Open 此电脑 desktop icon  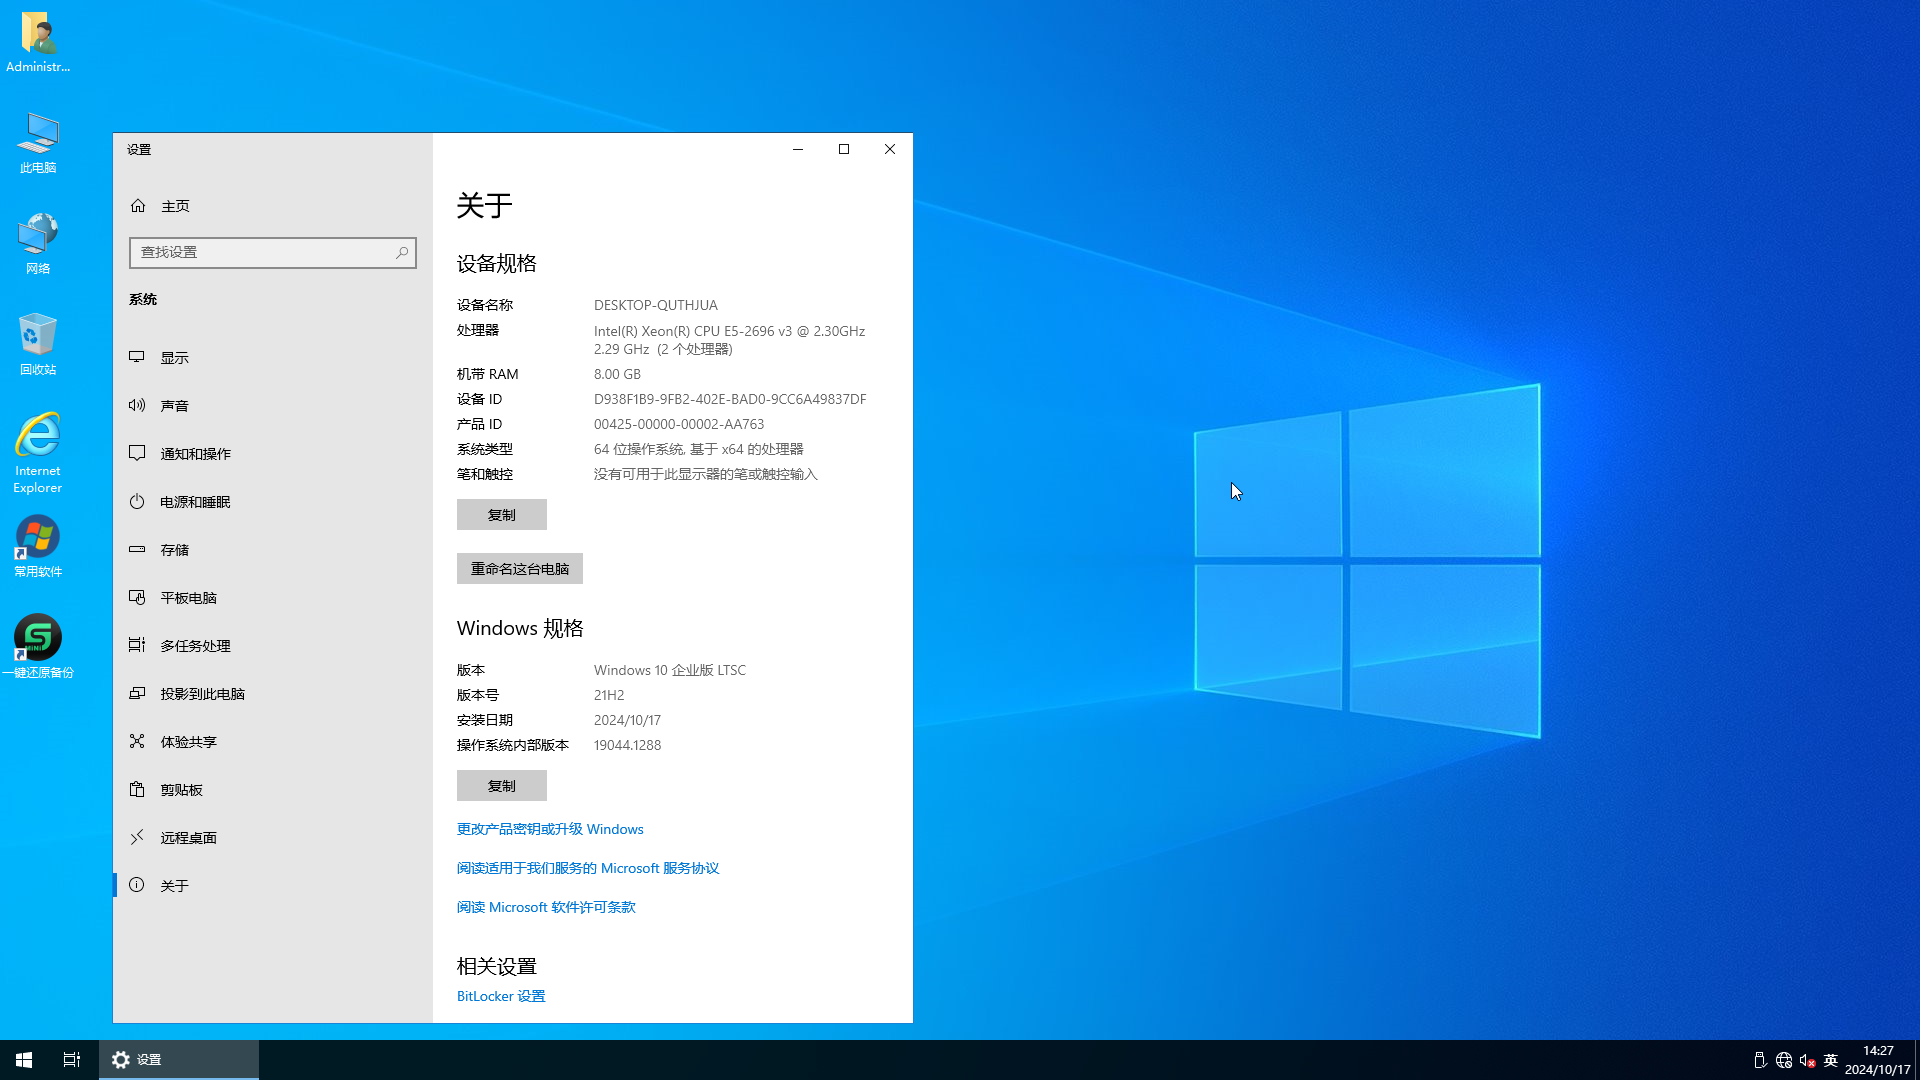(38, 143)
